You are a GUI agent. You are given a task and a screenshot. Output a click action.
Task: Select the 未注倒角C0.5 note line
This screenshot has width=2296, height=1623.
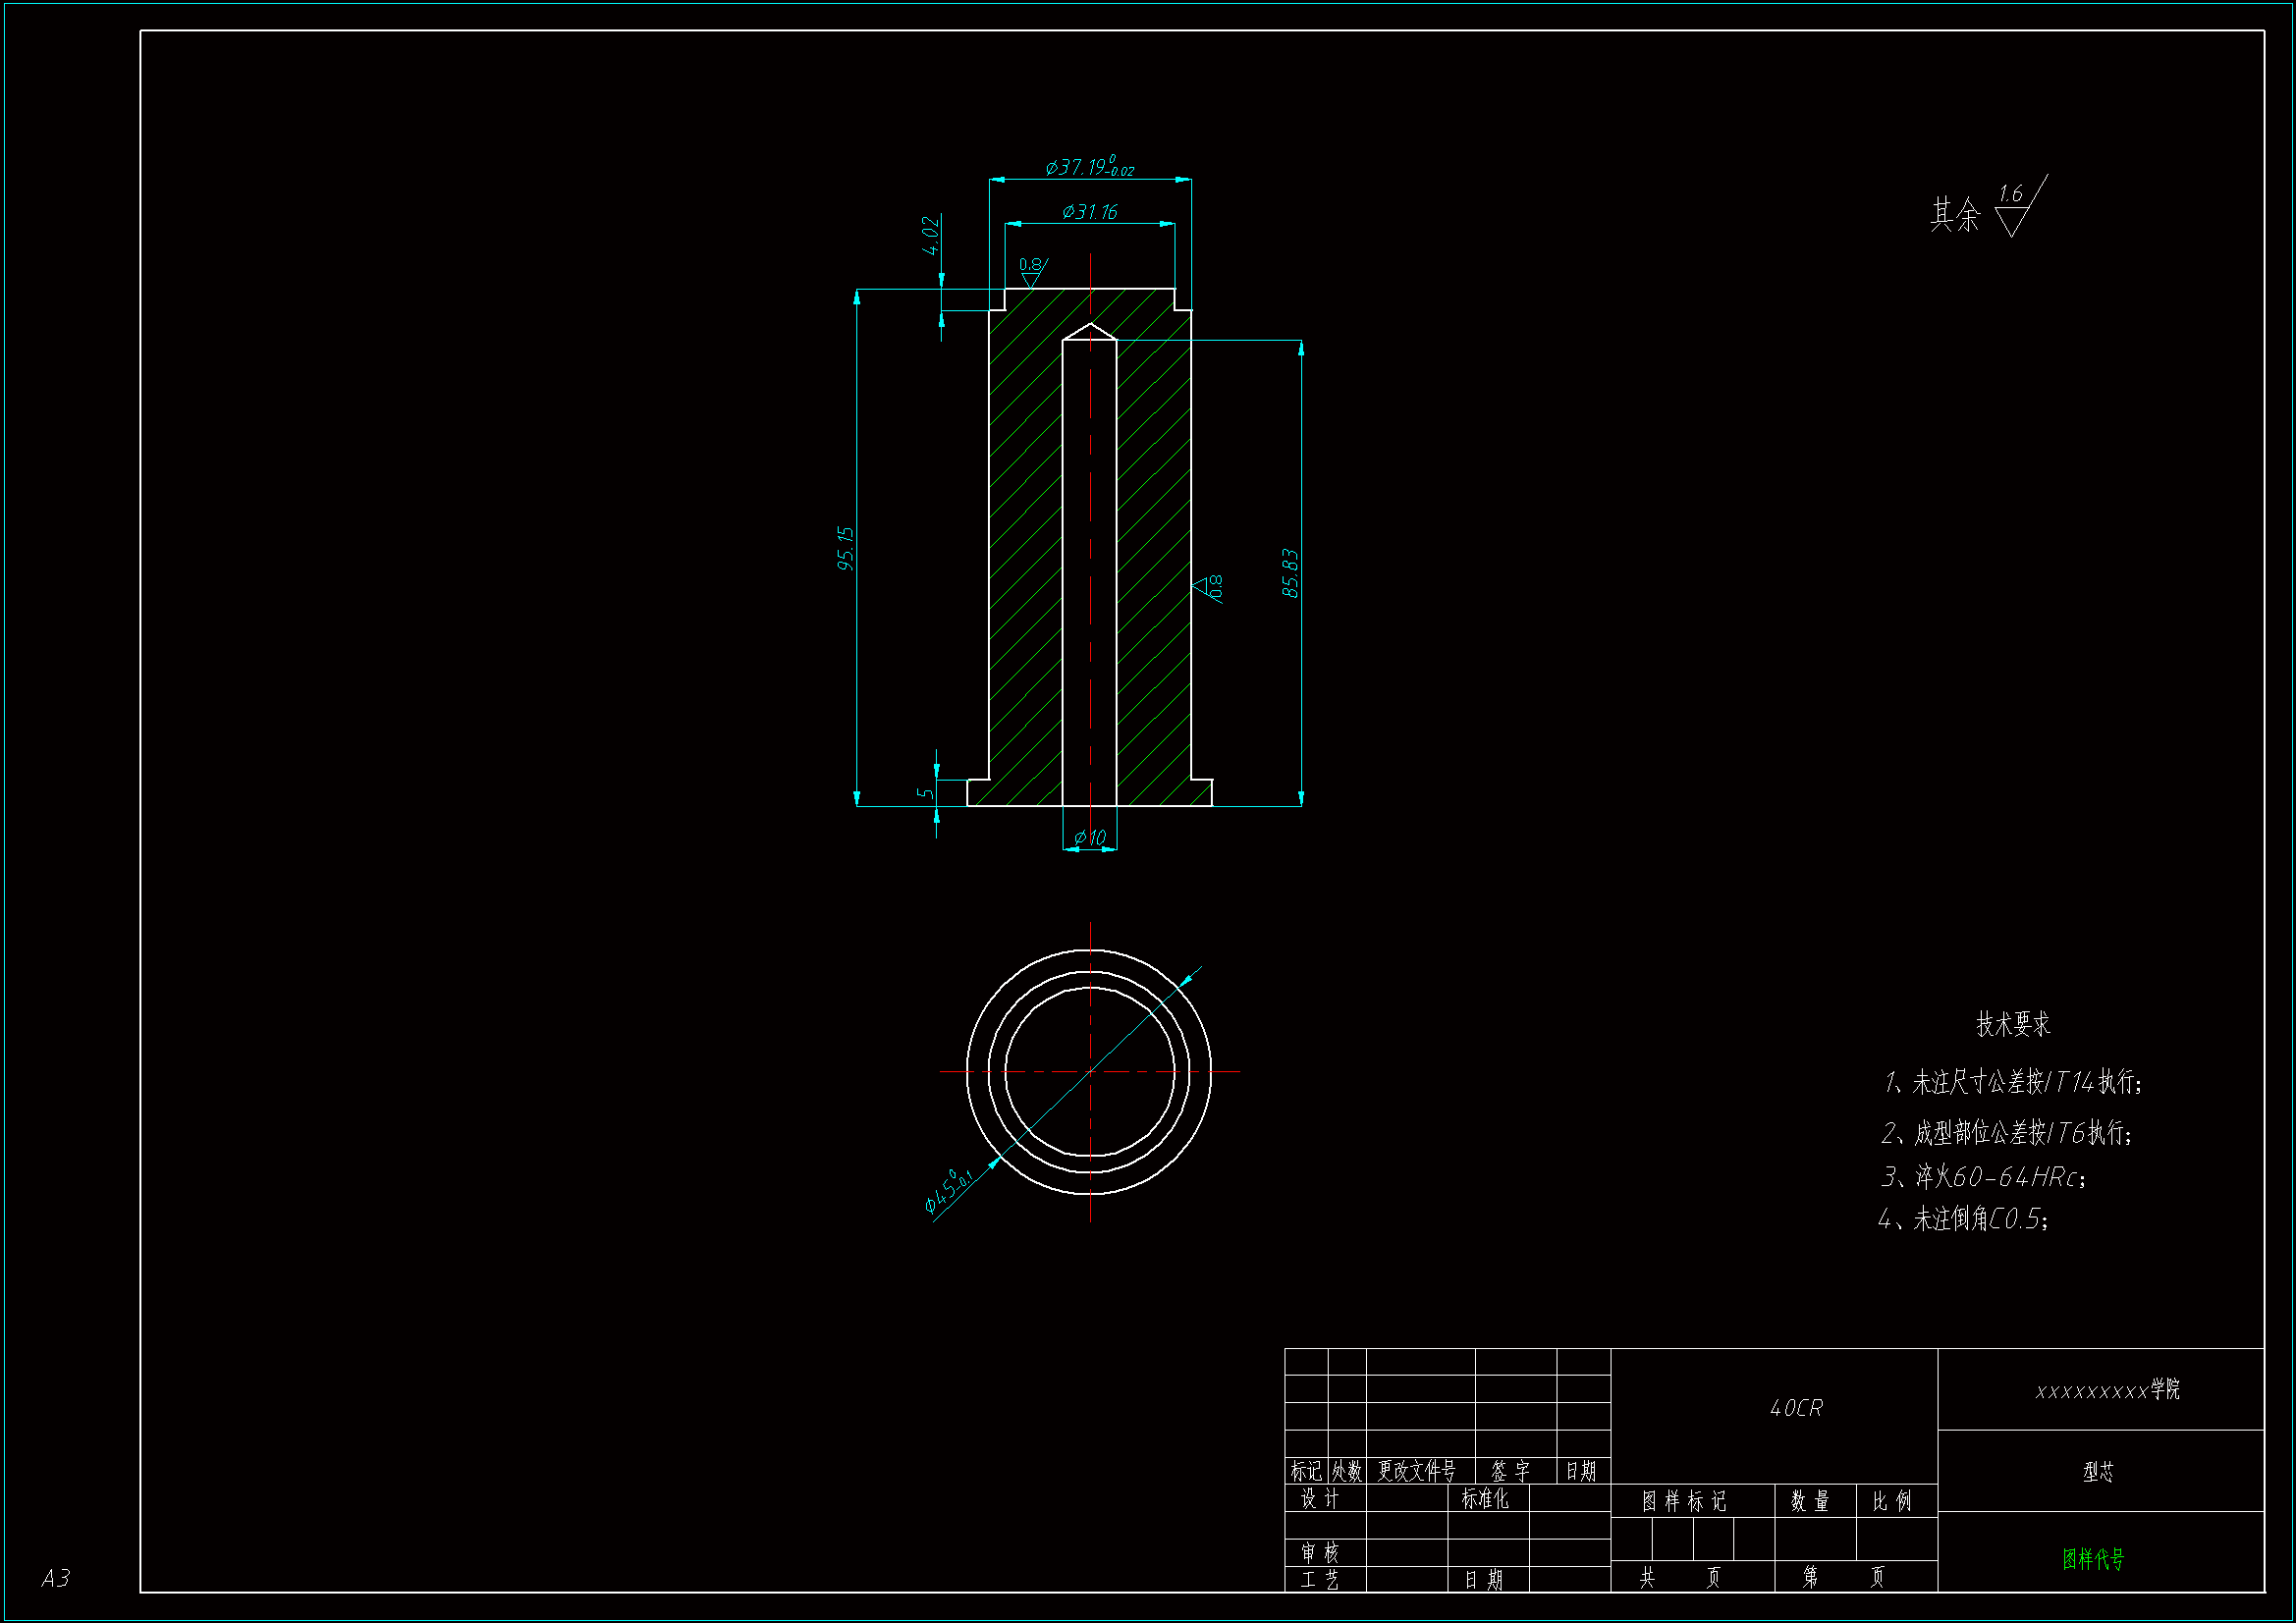[x=1963, y=1219]
